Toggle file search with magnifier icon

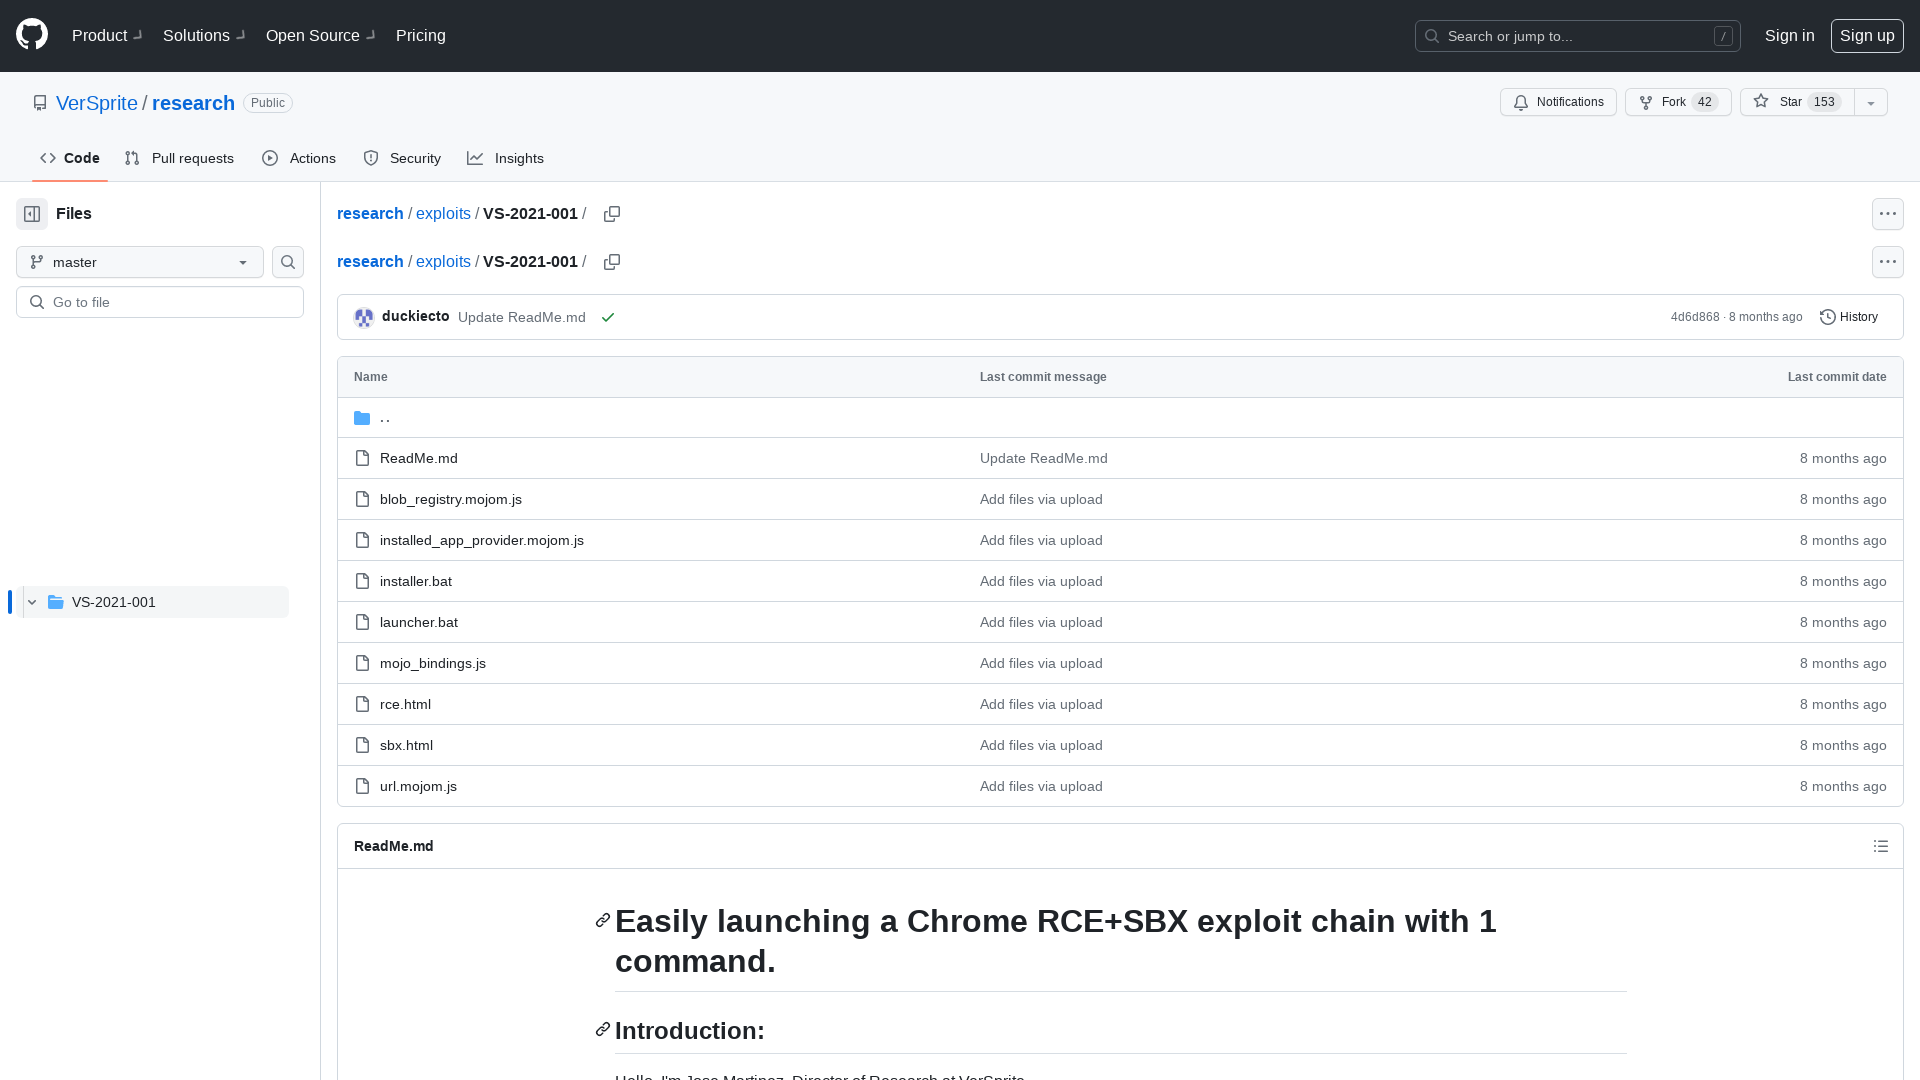tap(287, 261)
